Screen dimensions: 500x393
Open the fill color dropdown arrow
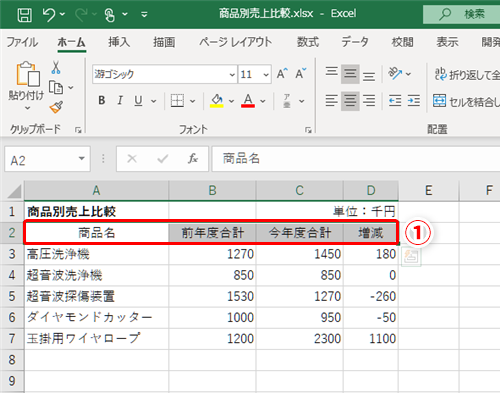coord(231,101)
